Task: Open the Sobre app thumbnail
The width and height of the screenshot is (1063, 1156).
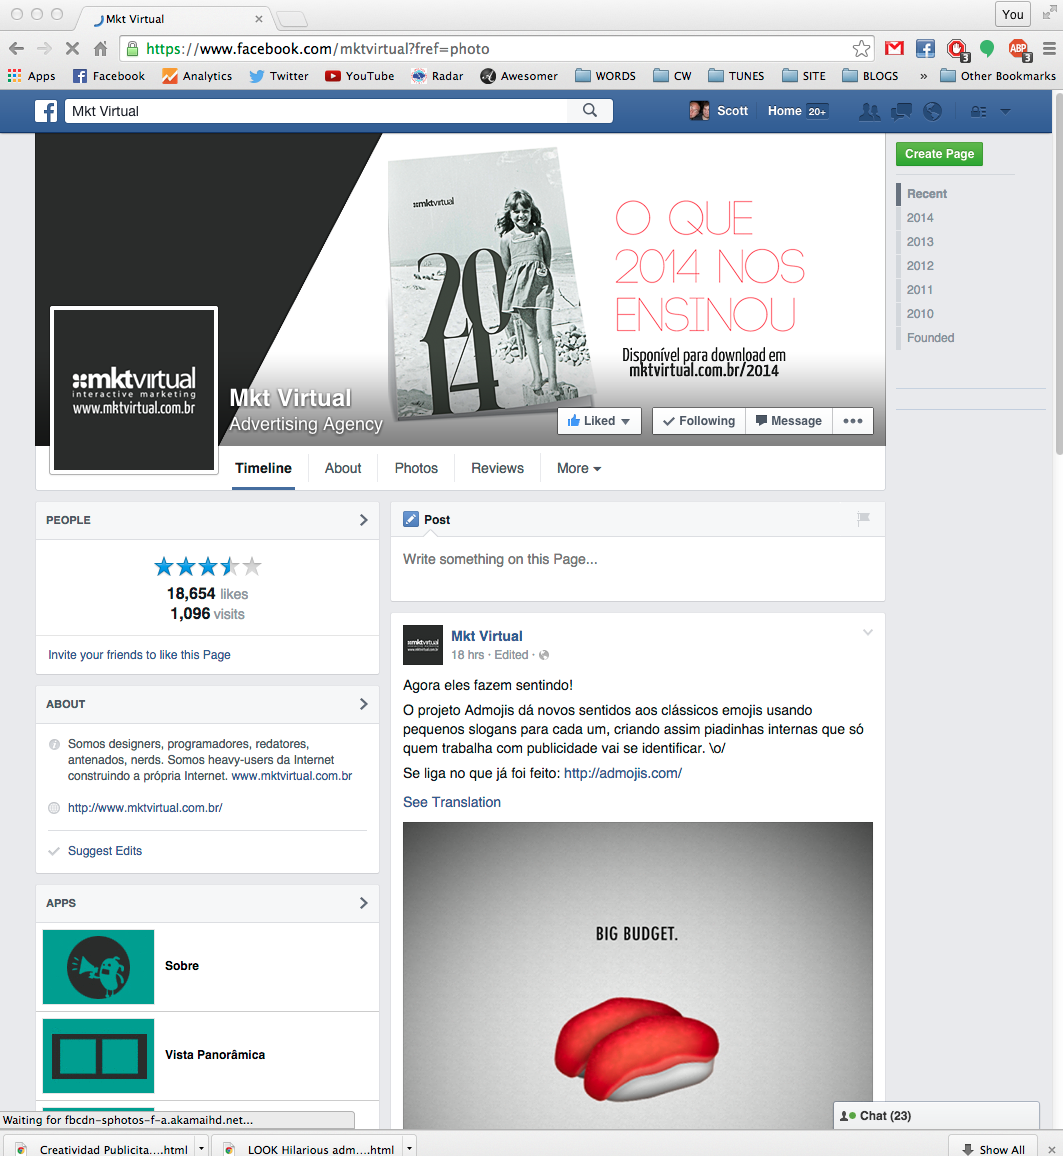Action: pos(98,967)
